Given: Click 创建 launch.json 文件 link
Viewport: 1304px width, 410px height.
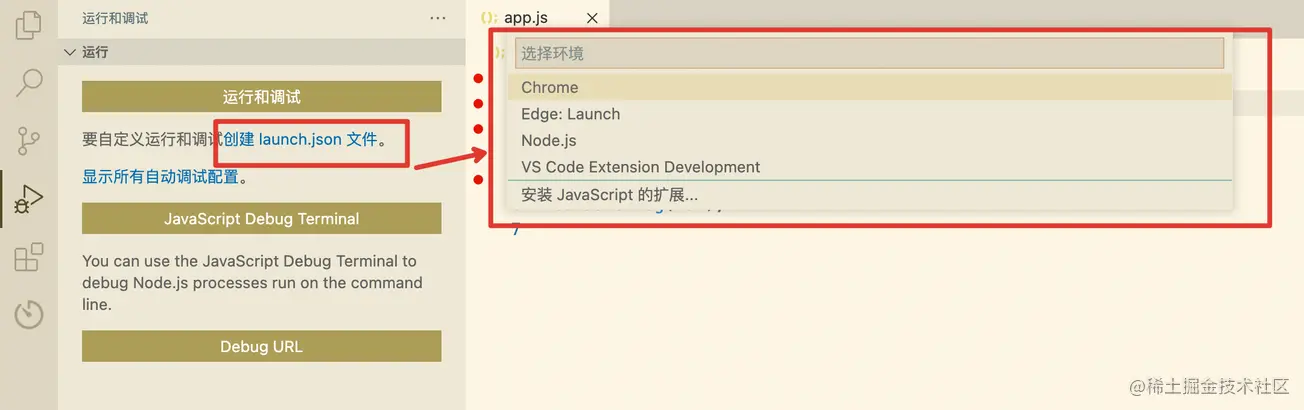Looking at the screenshot, I should 300,140.
